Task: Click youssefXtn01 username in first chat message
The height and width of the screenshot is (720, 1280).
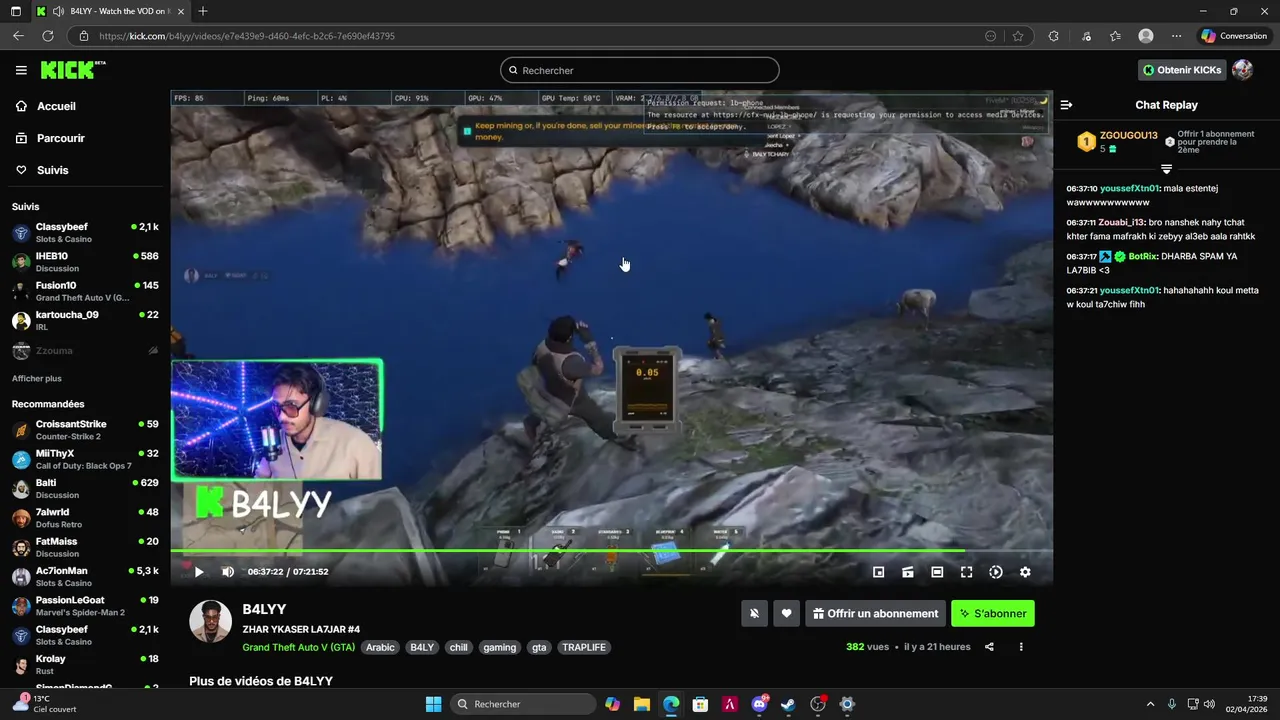Action: point(1129,188)
